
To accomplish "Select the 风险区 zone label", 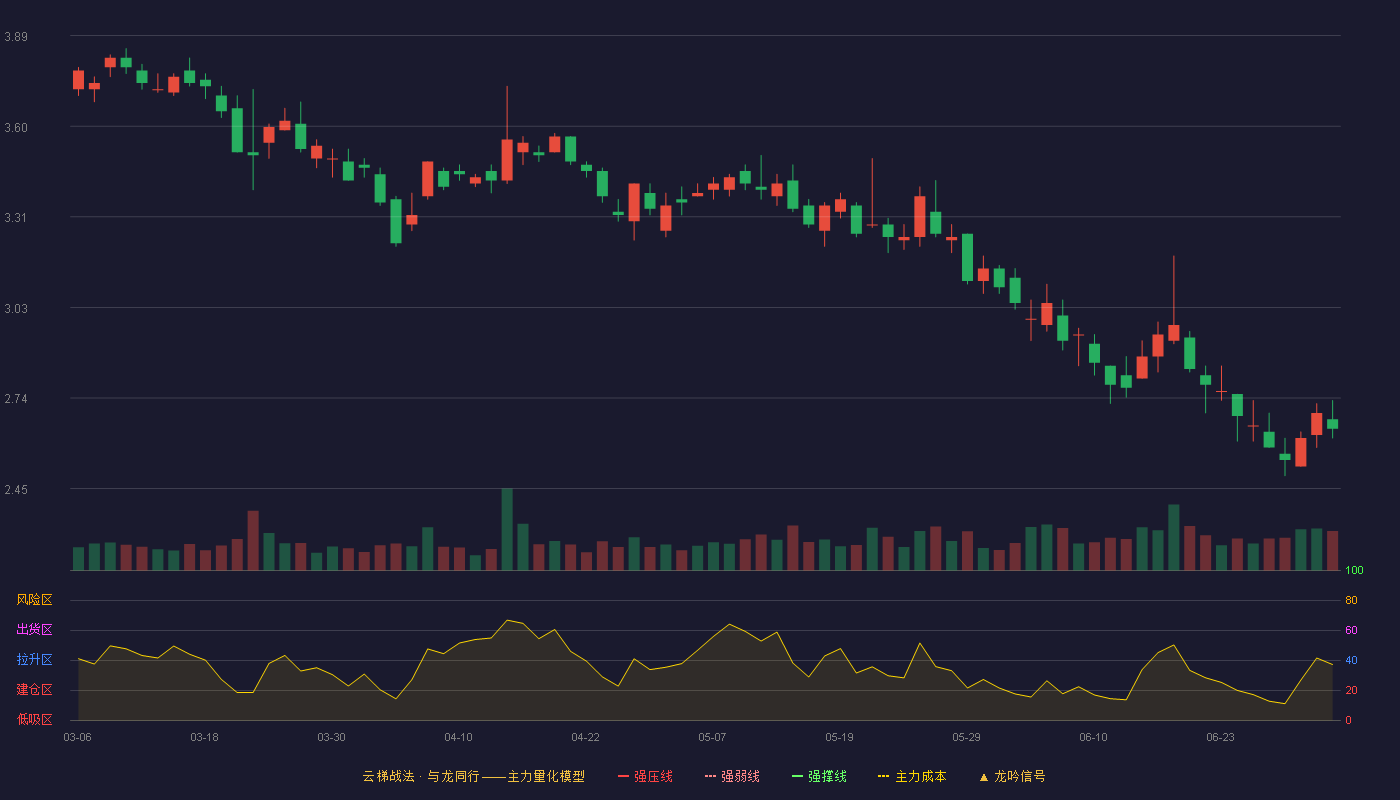I will click(x=34, y=600).
